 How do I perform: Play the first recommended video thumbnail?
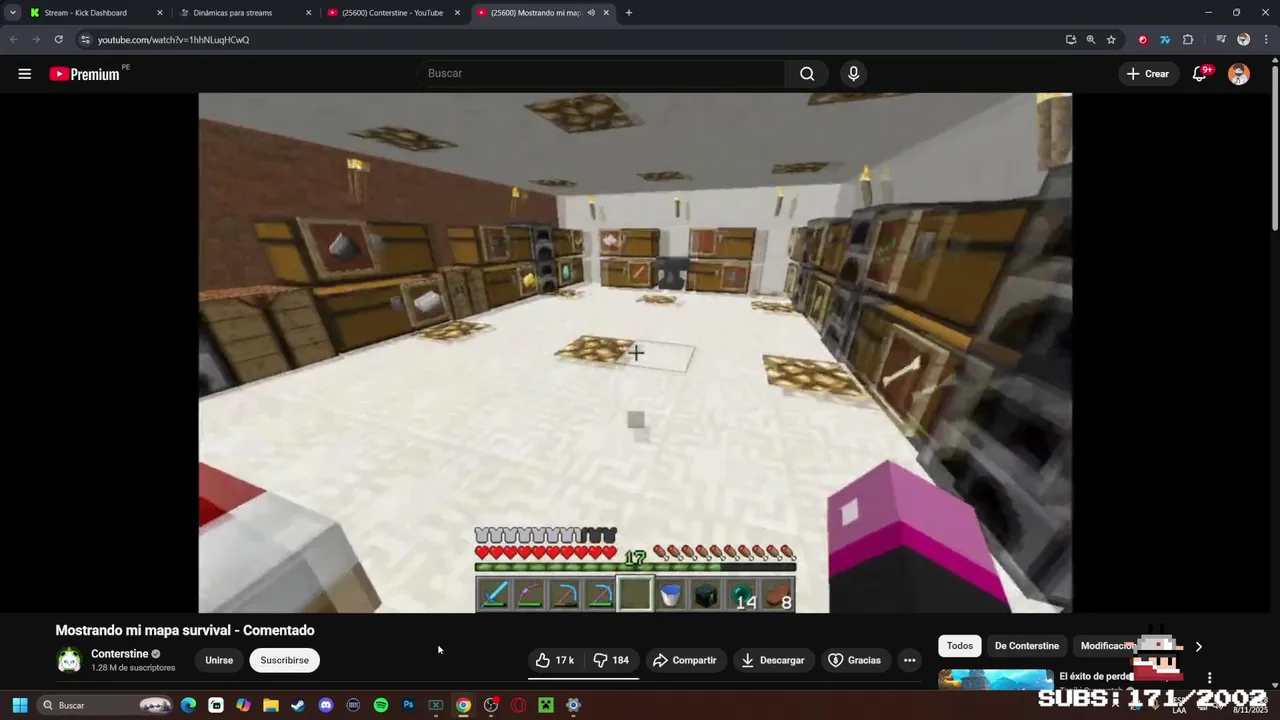point(995,680)
